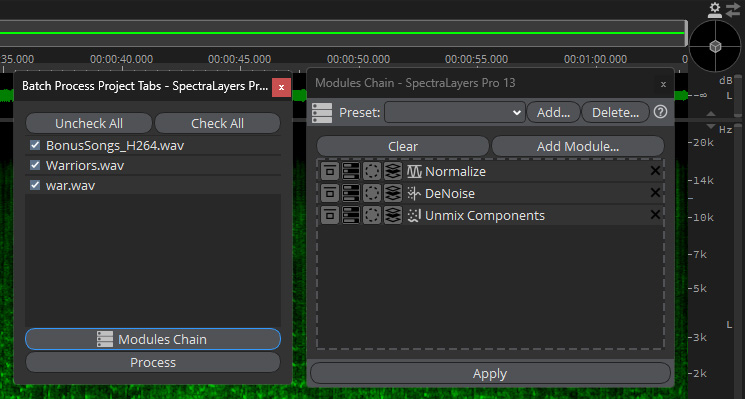
Task: Toggle the dashed selection circle icon for Normalize
Action: [372, 171]
